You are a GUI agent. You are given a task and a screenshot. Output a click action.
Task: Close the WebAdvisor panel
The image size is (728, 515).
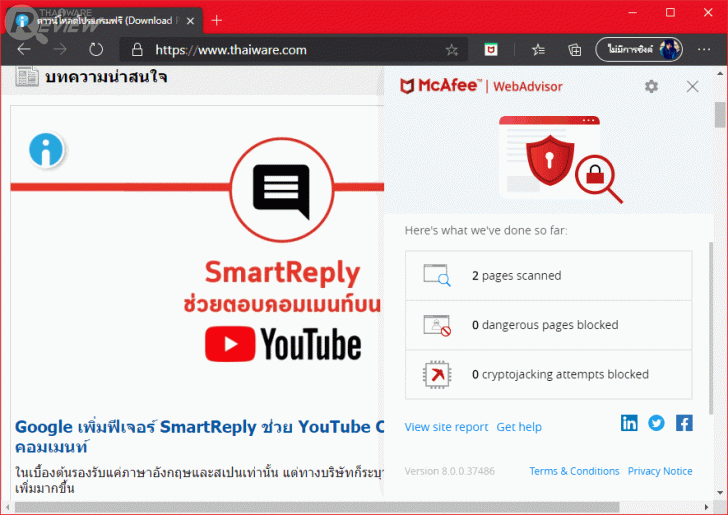pos(692,86)
